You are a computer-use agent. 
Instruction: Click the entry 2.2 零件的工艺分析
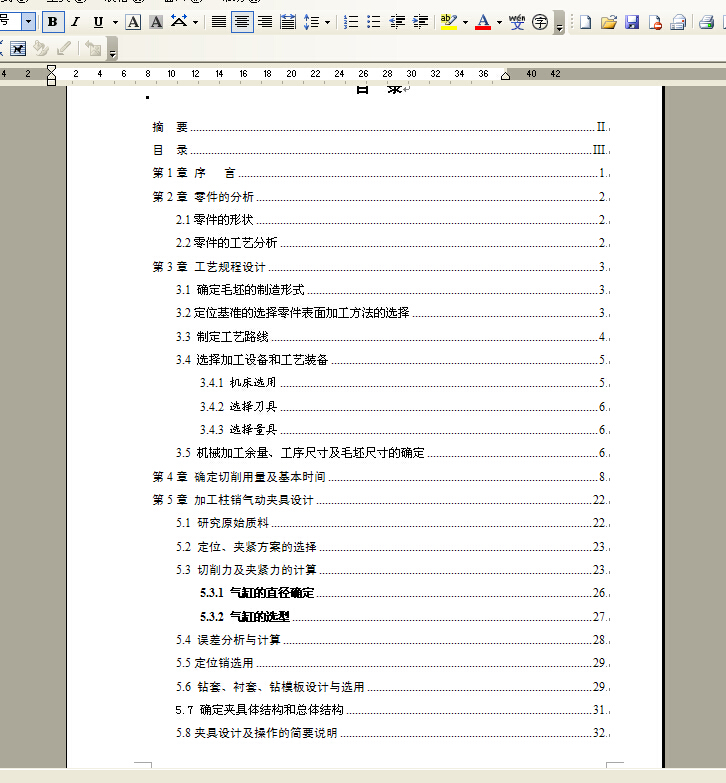coord(226,243)
